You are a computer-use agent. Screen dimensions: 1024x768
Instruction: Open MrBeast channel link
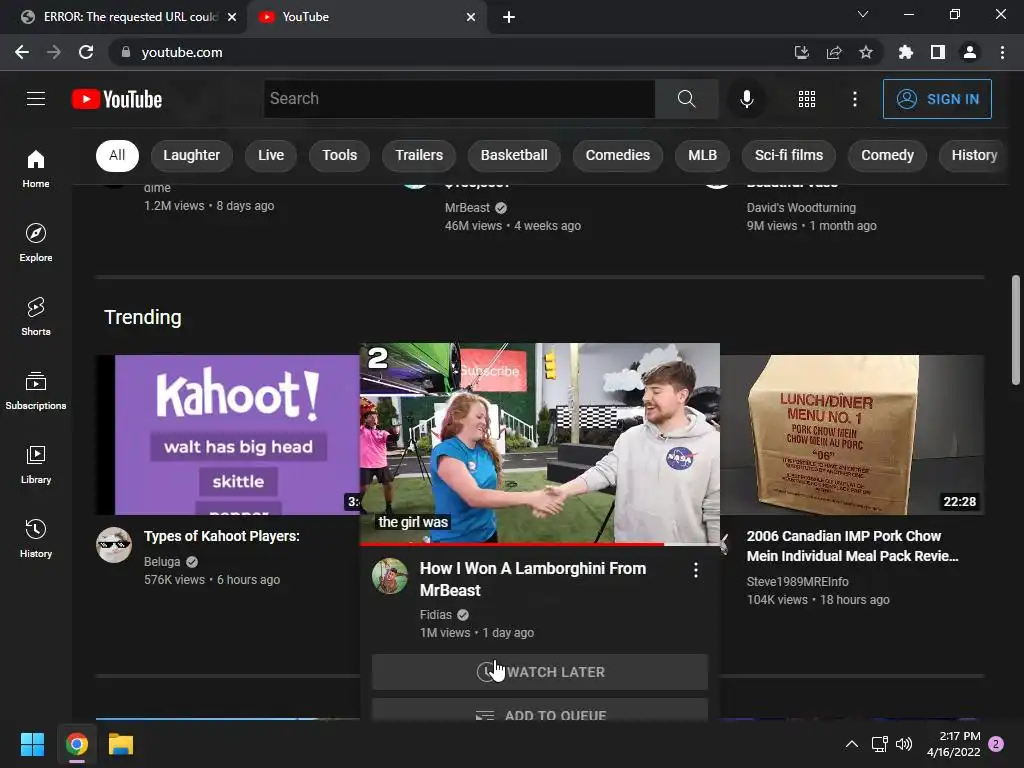pyautogui.click(x=467, y=208)
